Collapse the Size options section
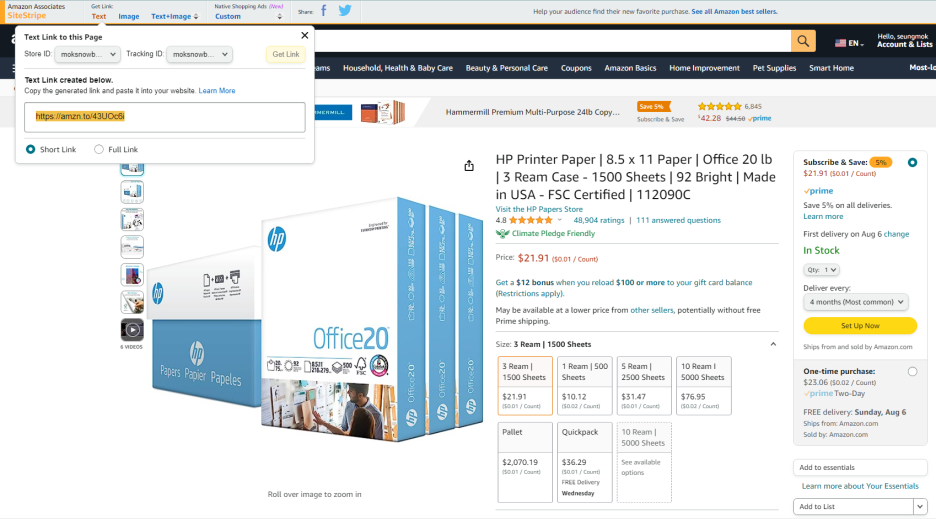This screenshot has width=936, height=519. click(773, 345)
